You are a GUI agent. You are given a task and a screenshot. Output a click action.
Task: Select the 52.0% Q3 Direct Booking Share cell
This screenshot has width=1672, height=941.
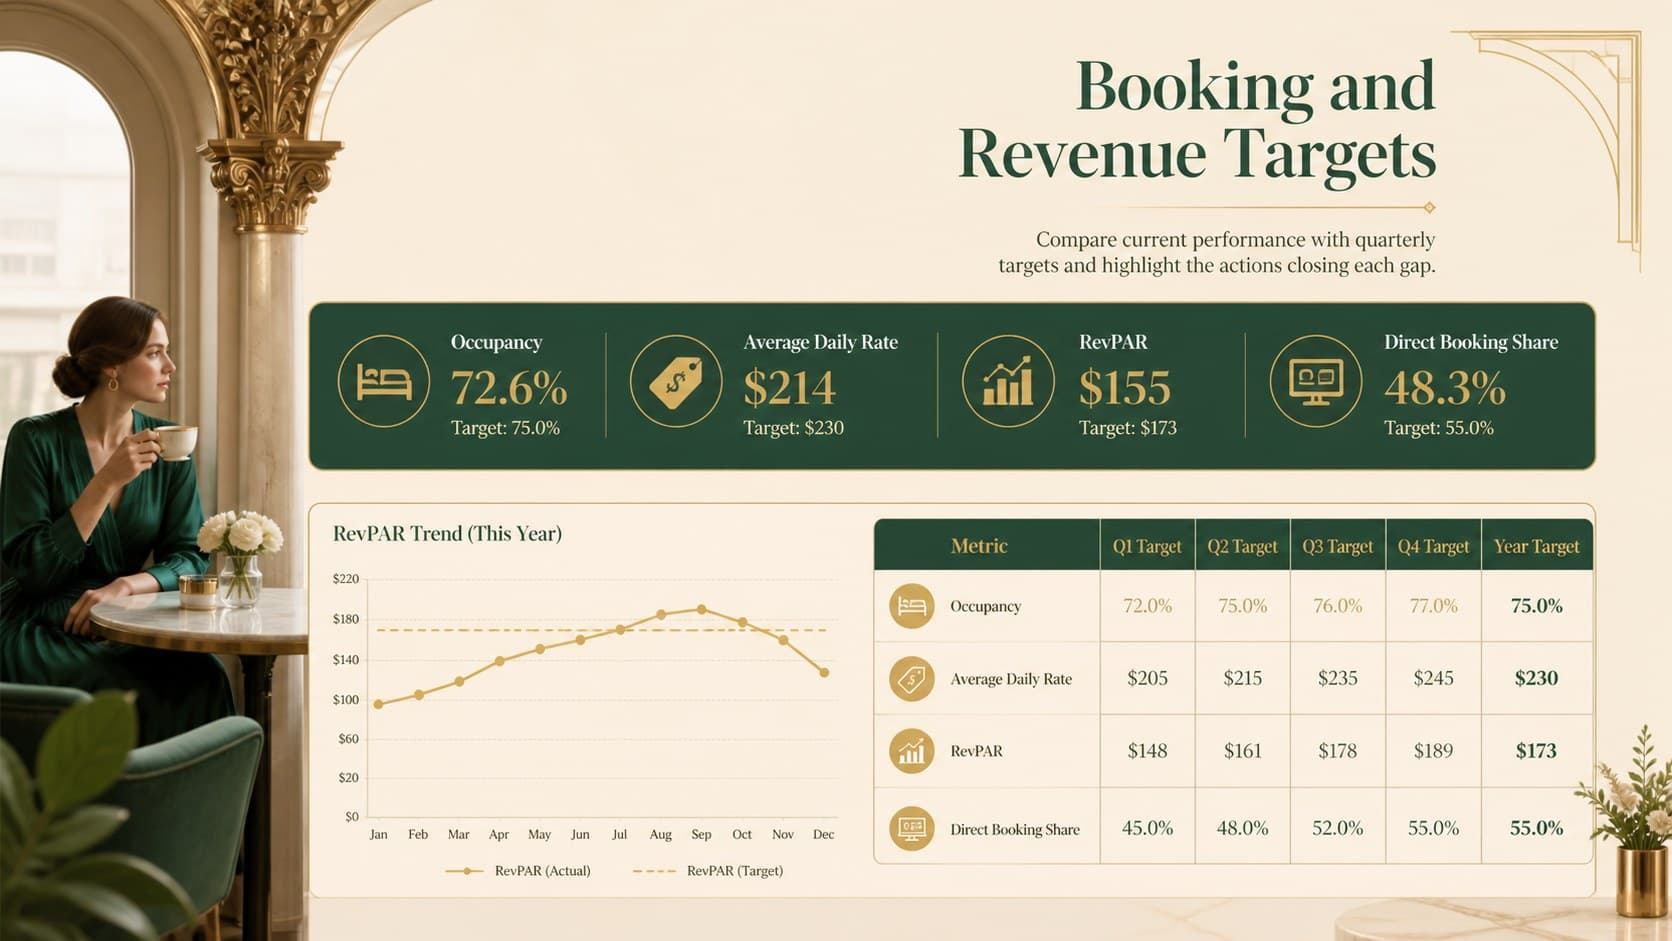coord(1338,828)
